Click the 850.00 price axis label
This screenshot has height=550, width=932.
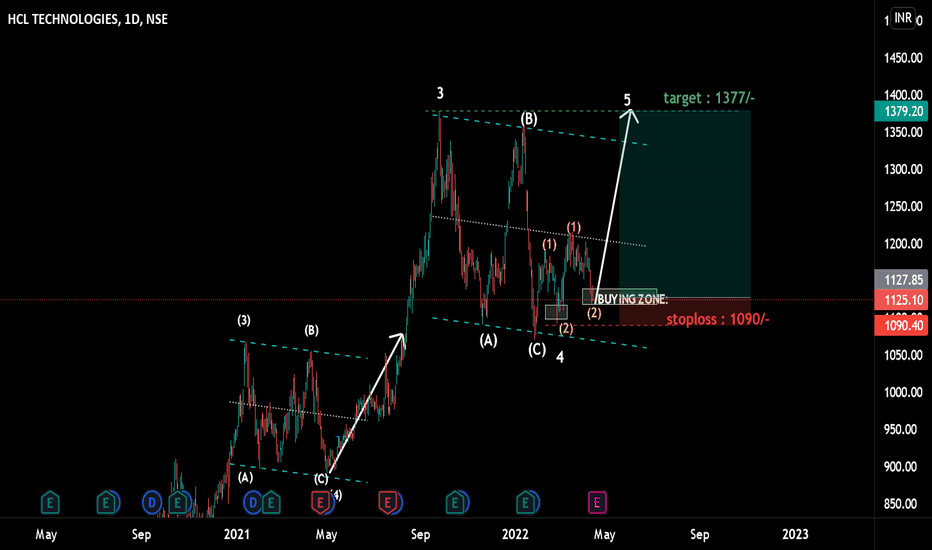(x=903, y=504)
